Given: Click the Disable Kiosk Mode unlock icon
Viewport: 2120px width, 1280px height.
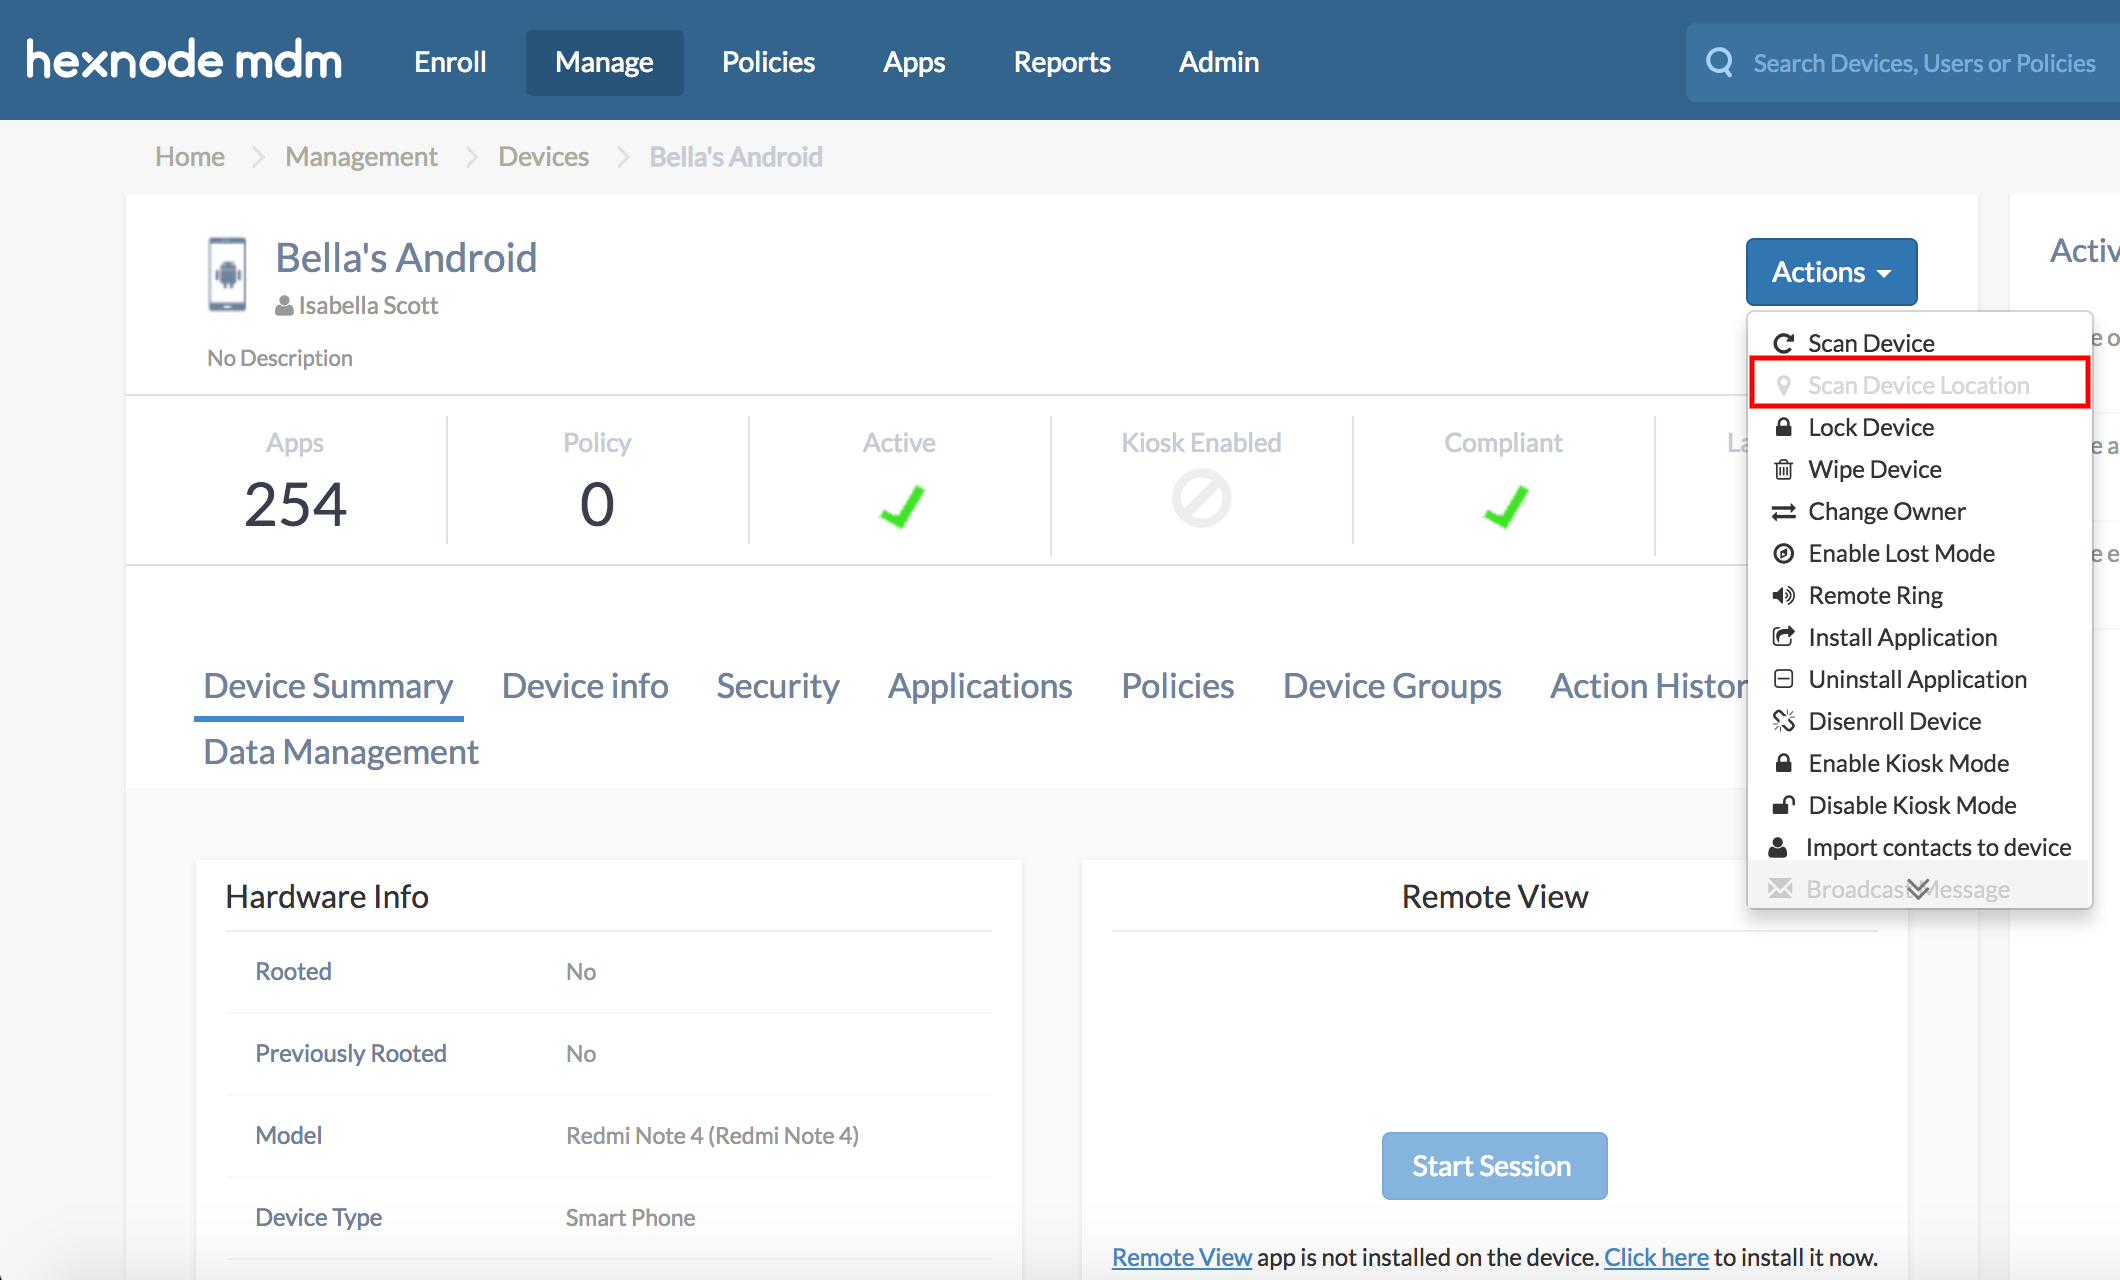Looking at the screenshot, I should click(1783, 805).
